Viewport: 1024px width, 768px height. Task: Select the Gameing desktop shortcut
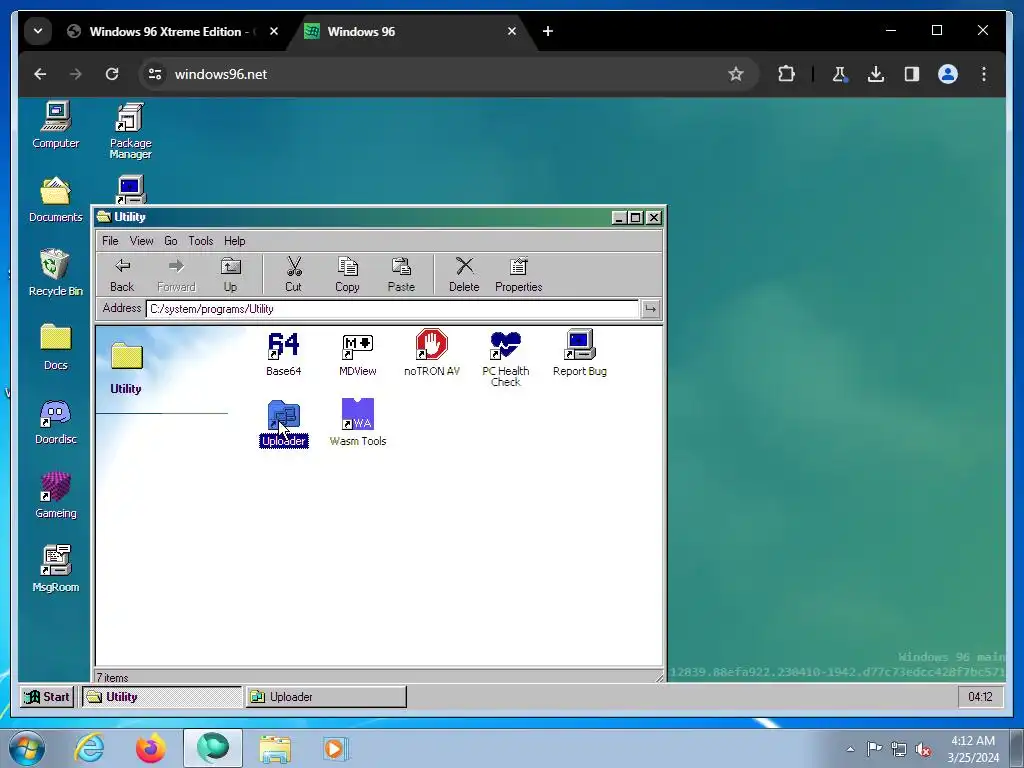(x=56, y=496)
